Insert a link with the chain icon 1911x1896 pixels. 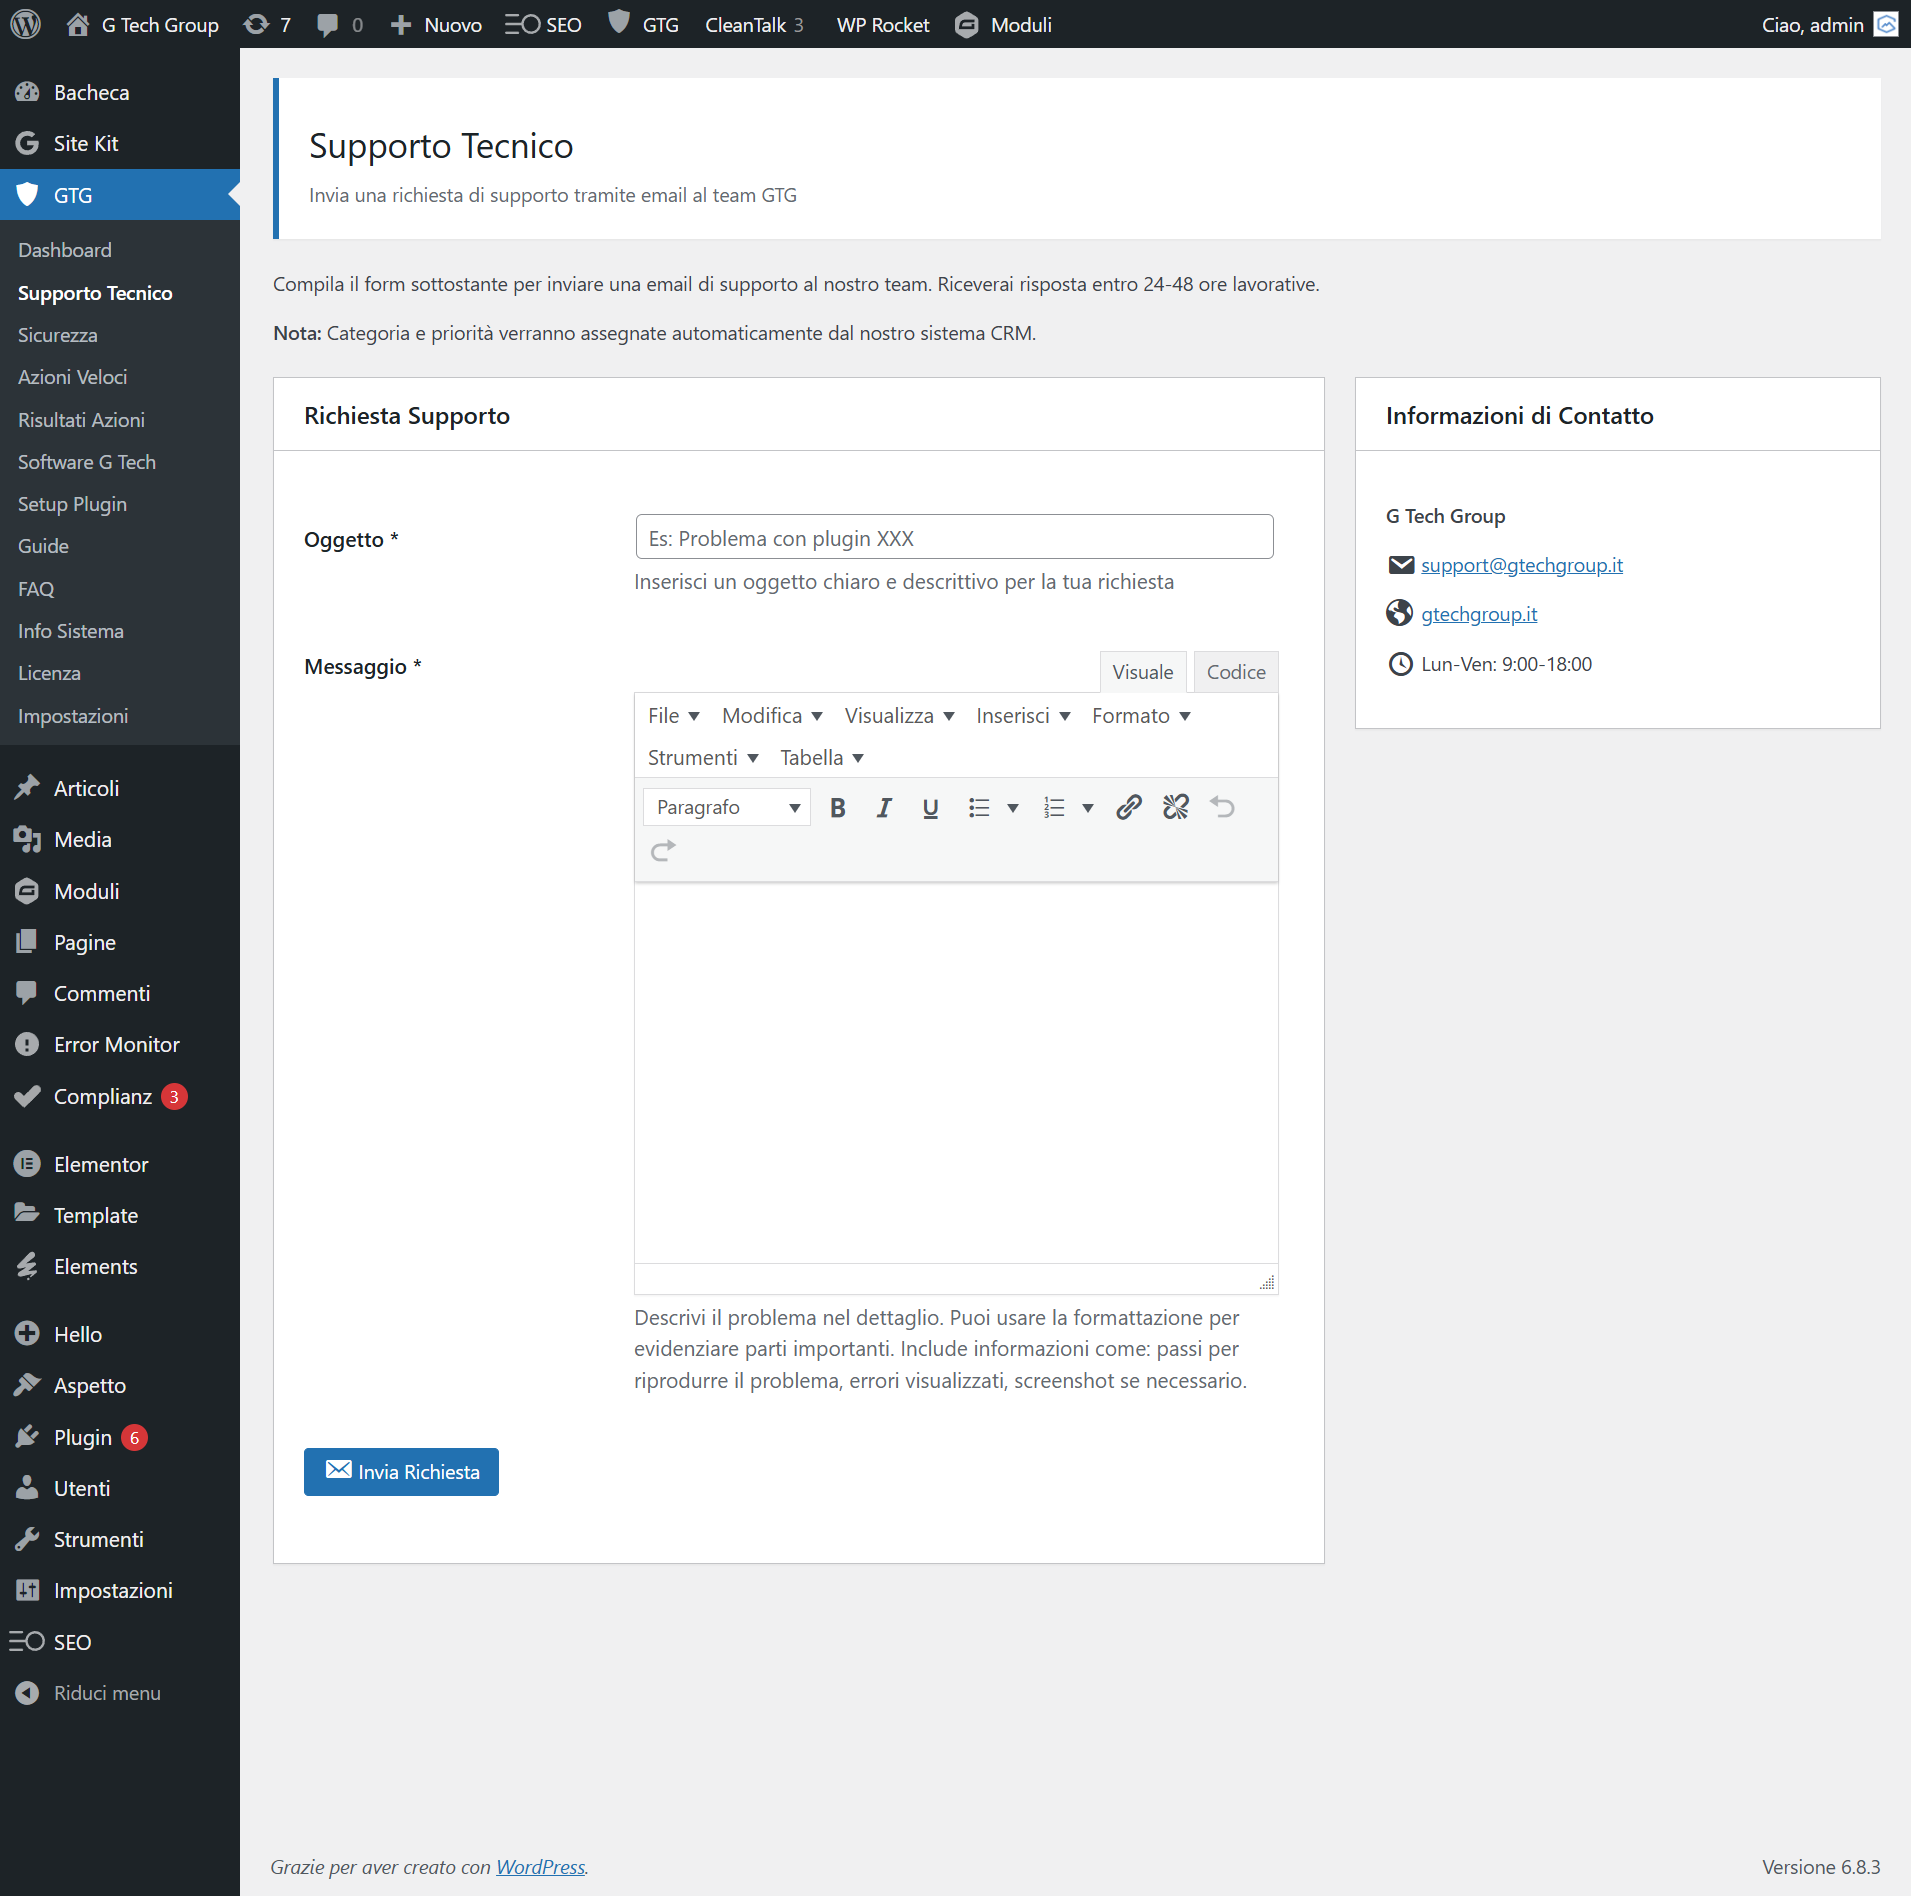1129,807
